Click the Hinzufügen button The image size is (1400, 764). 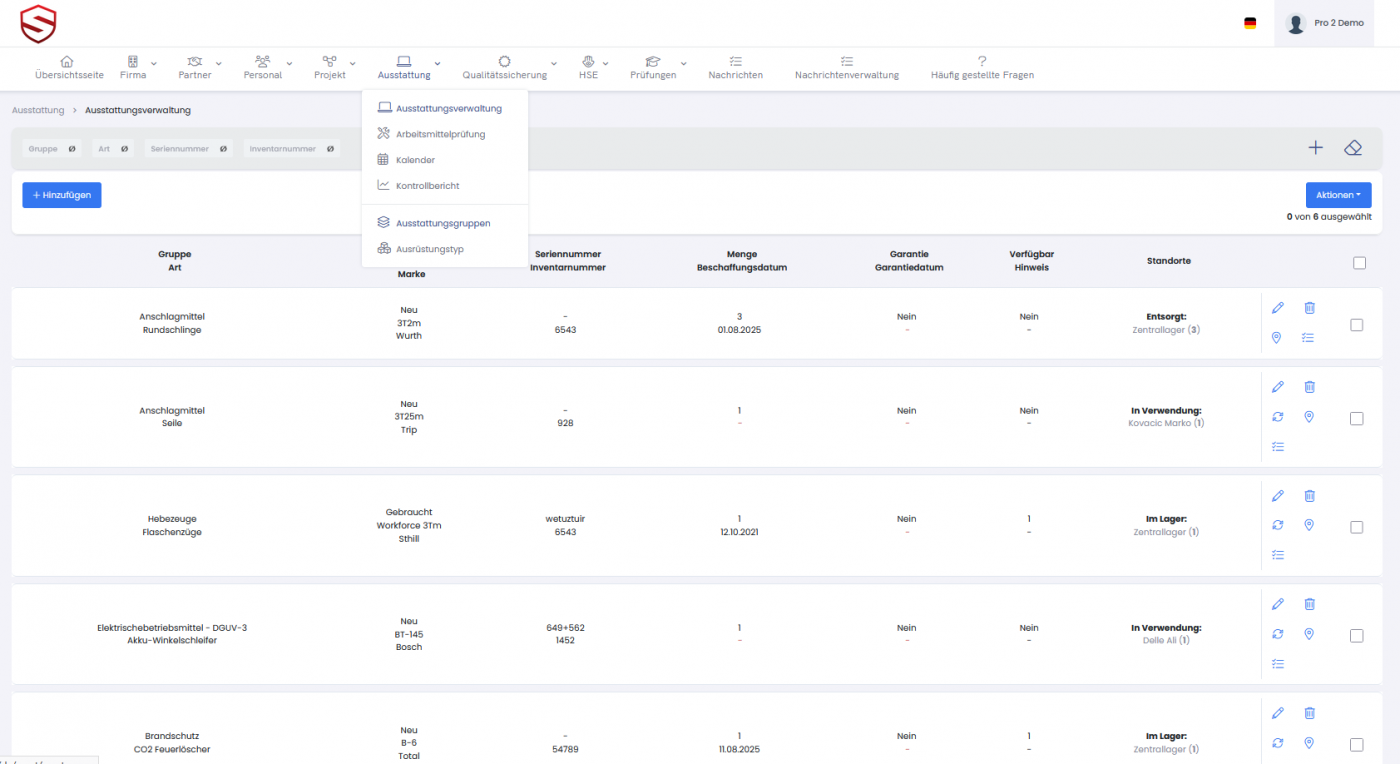(x=62, y=195)
